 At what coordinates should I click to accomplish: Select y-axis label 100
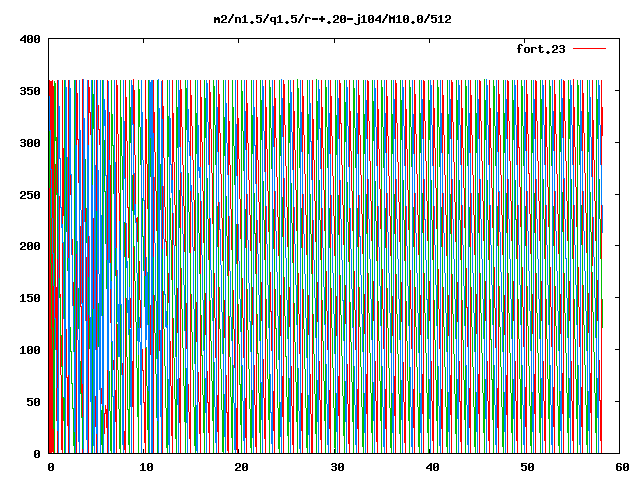tap(30, 350)
